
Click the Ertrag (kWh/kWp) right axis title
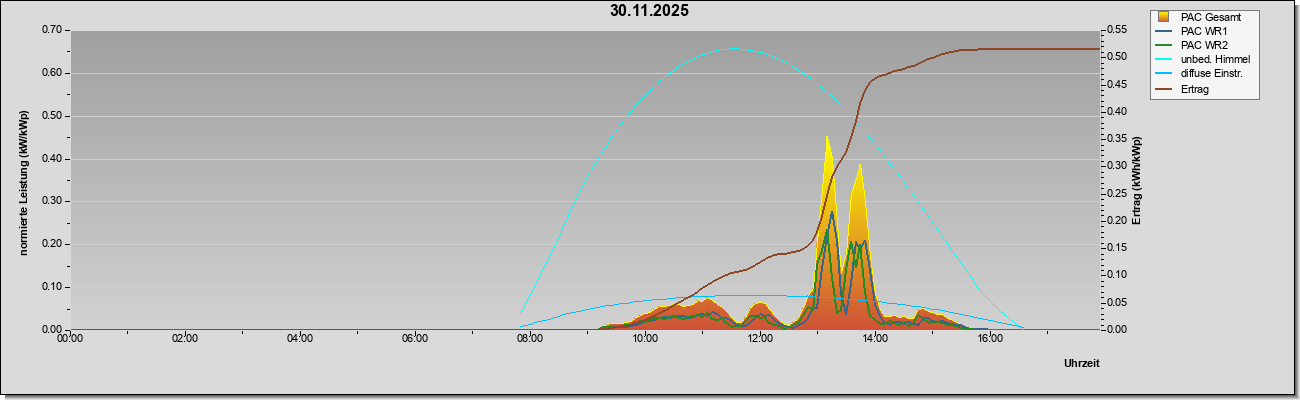(1137, 179)
